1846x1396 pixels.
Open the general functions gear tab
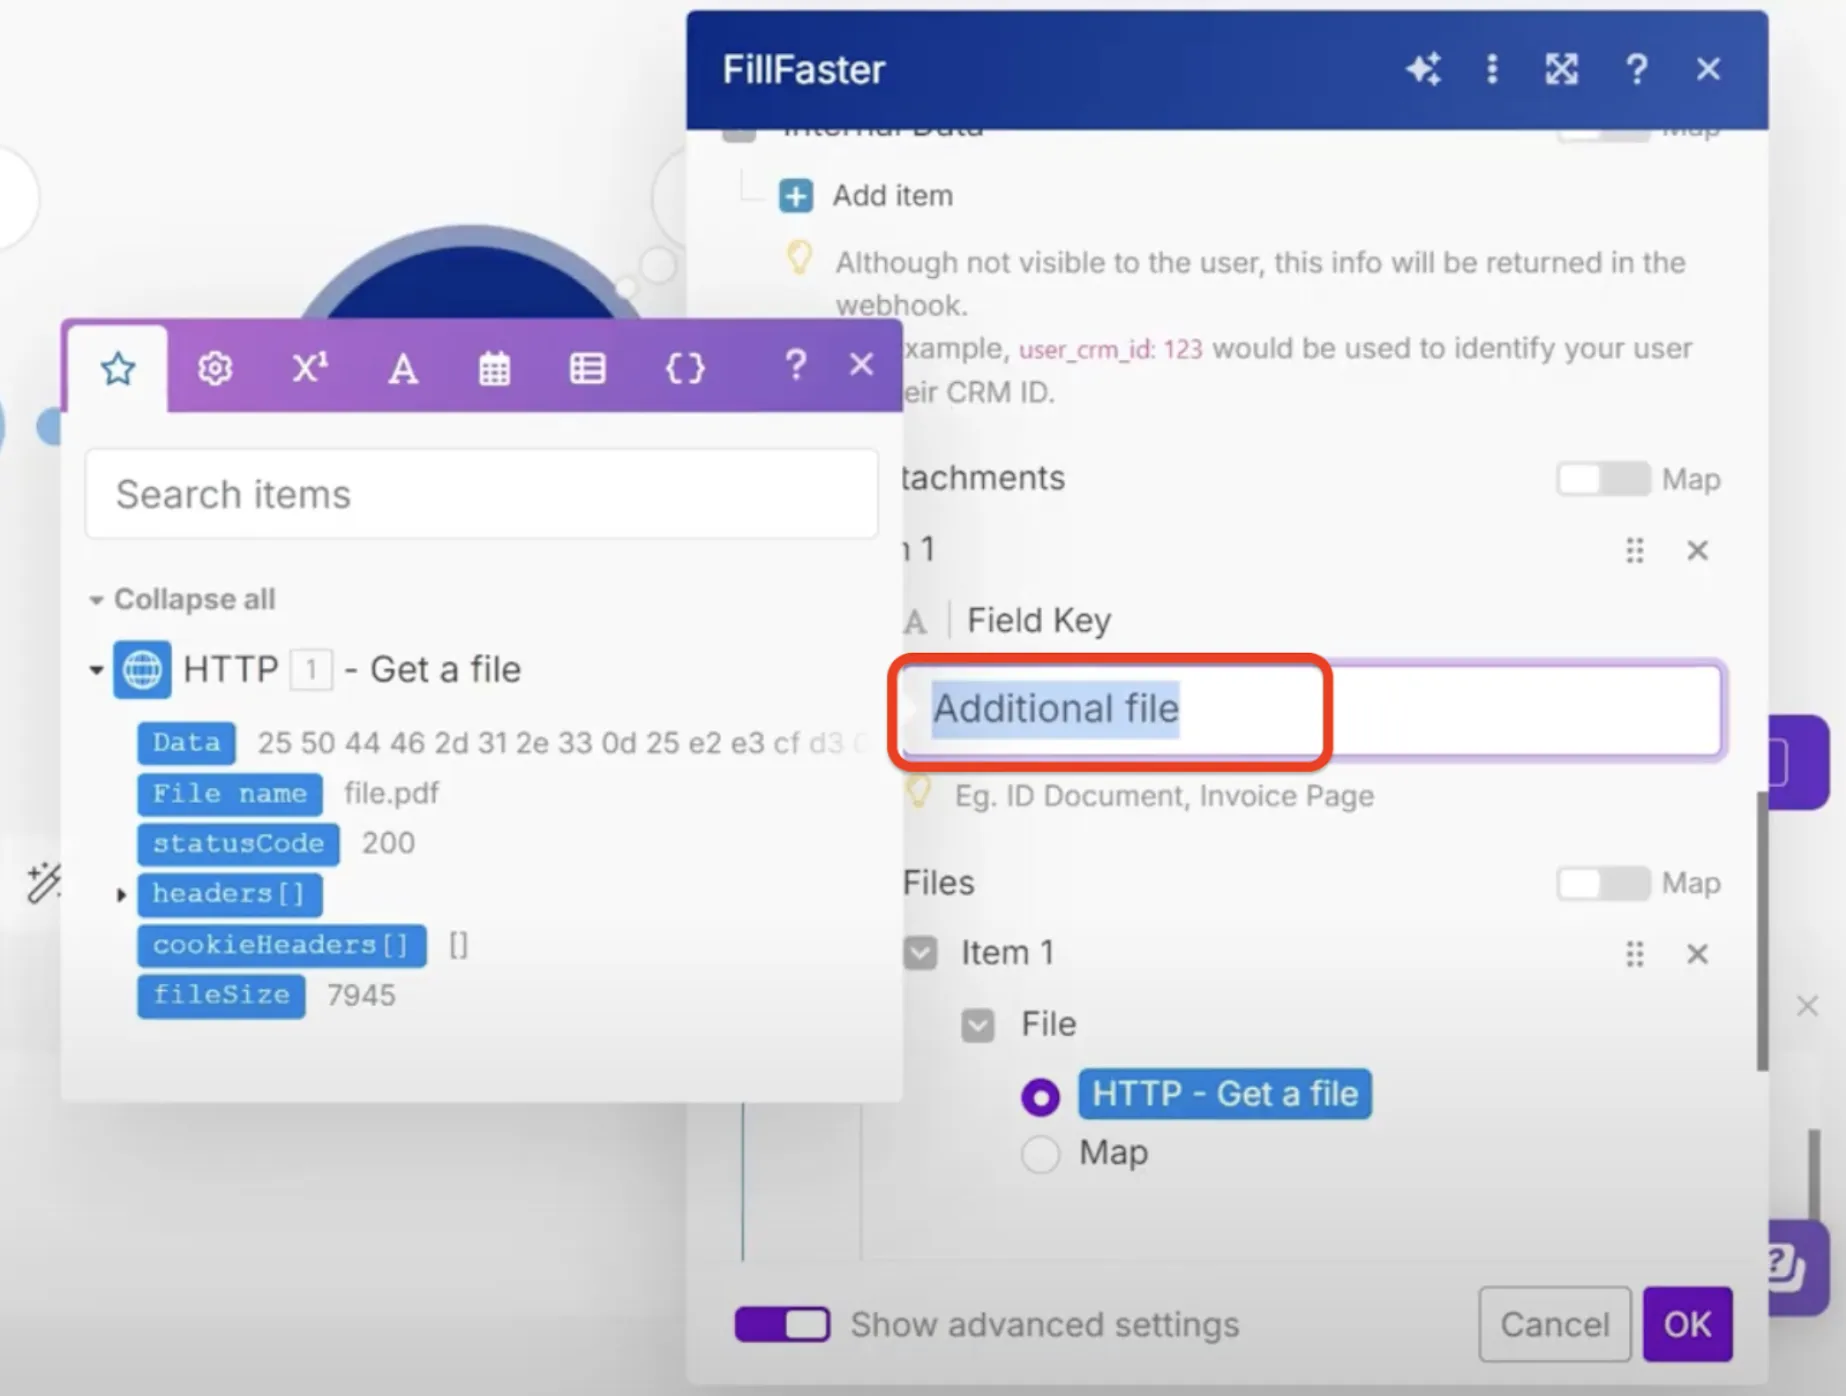click(x=215, y=368)
